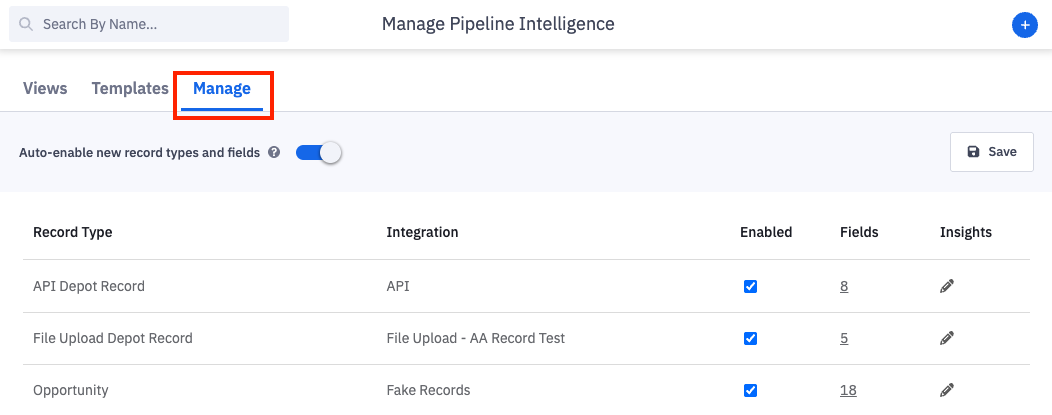Switch to the Templates tab
Screen dimensions: 1052x415
point(130,88)
